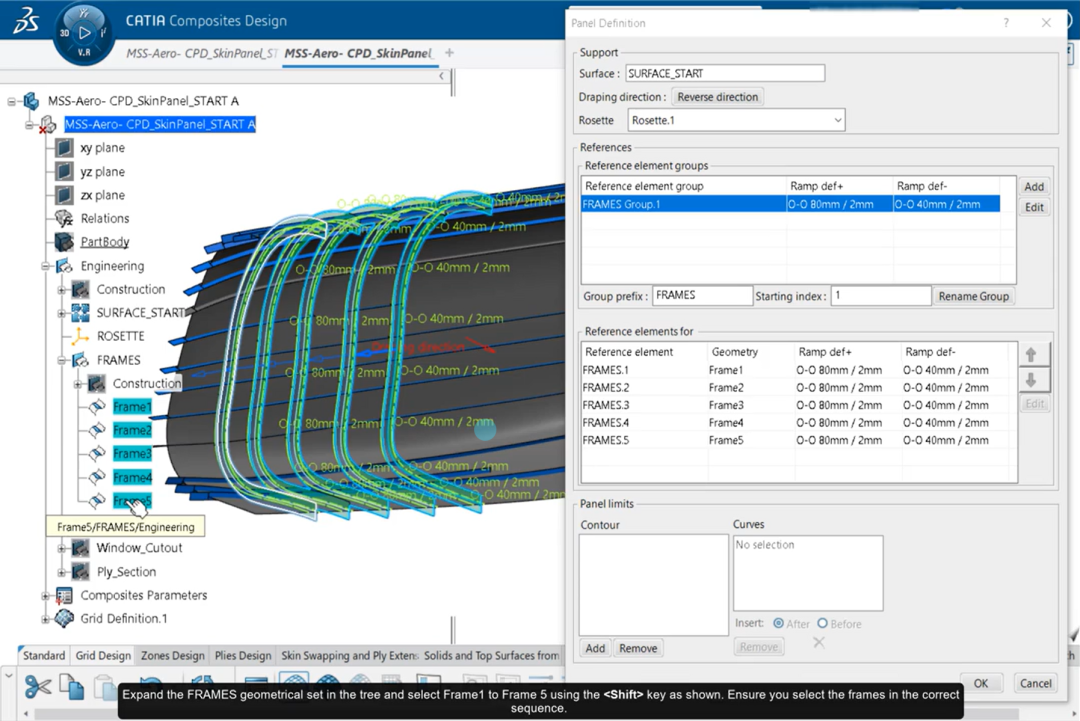Viewport: 1080px width, 721px height.
Task: Add a new tab with plus
Action: 450,53
